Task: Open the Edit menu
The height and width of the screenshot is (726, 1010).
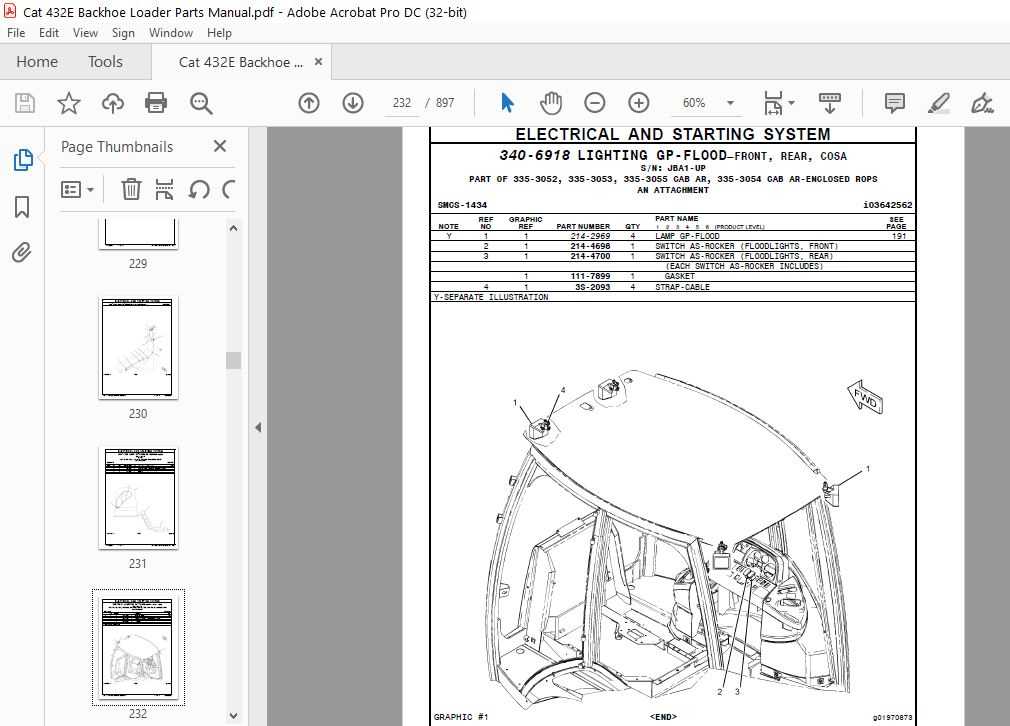Action: click(x=49, y=33)
